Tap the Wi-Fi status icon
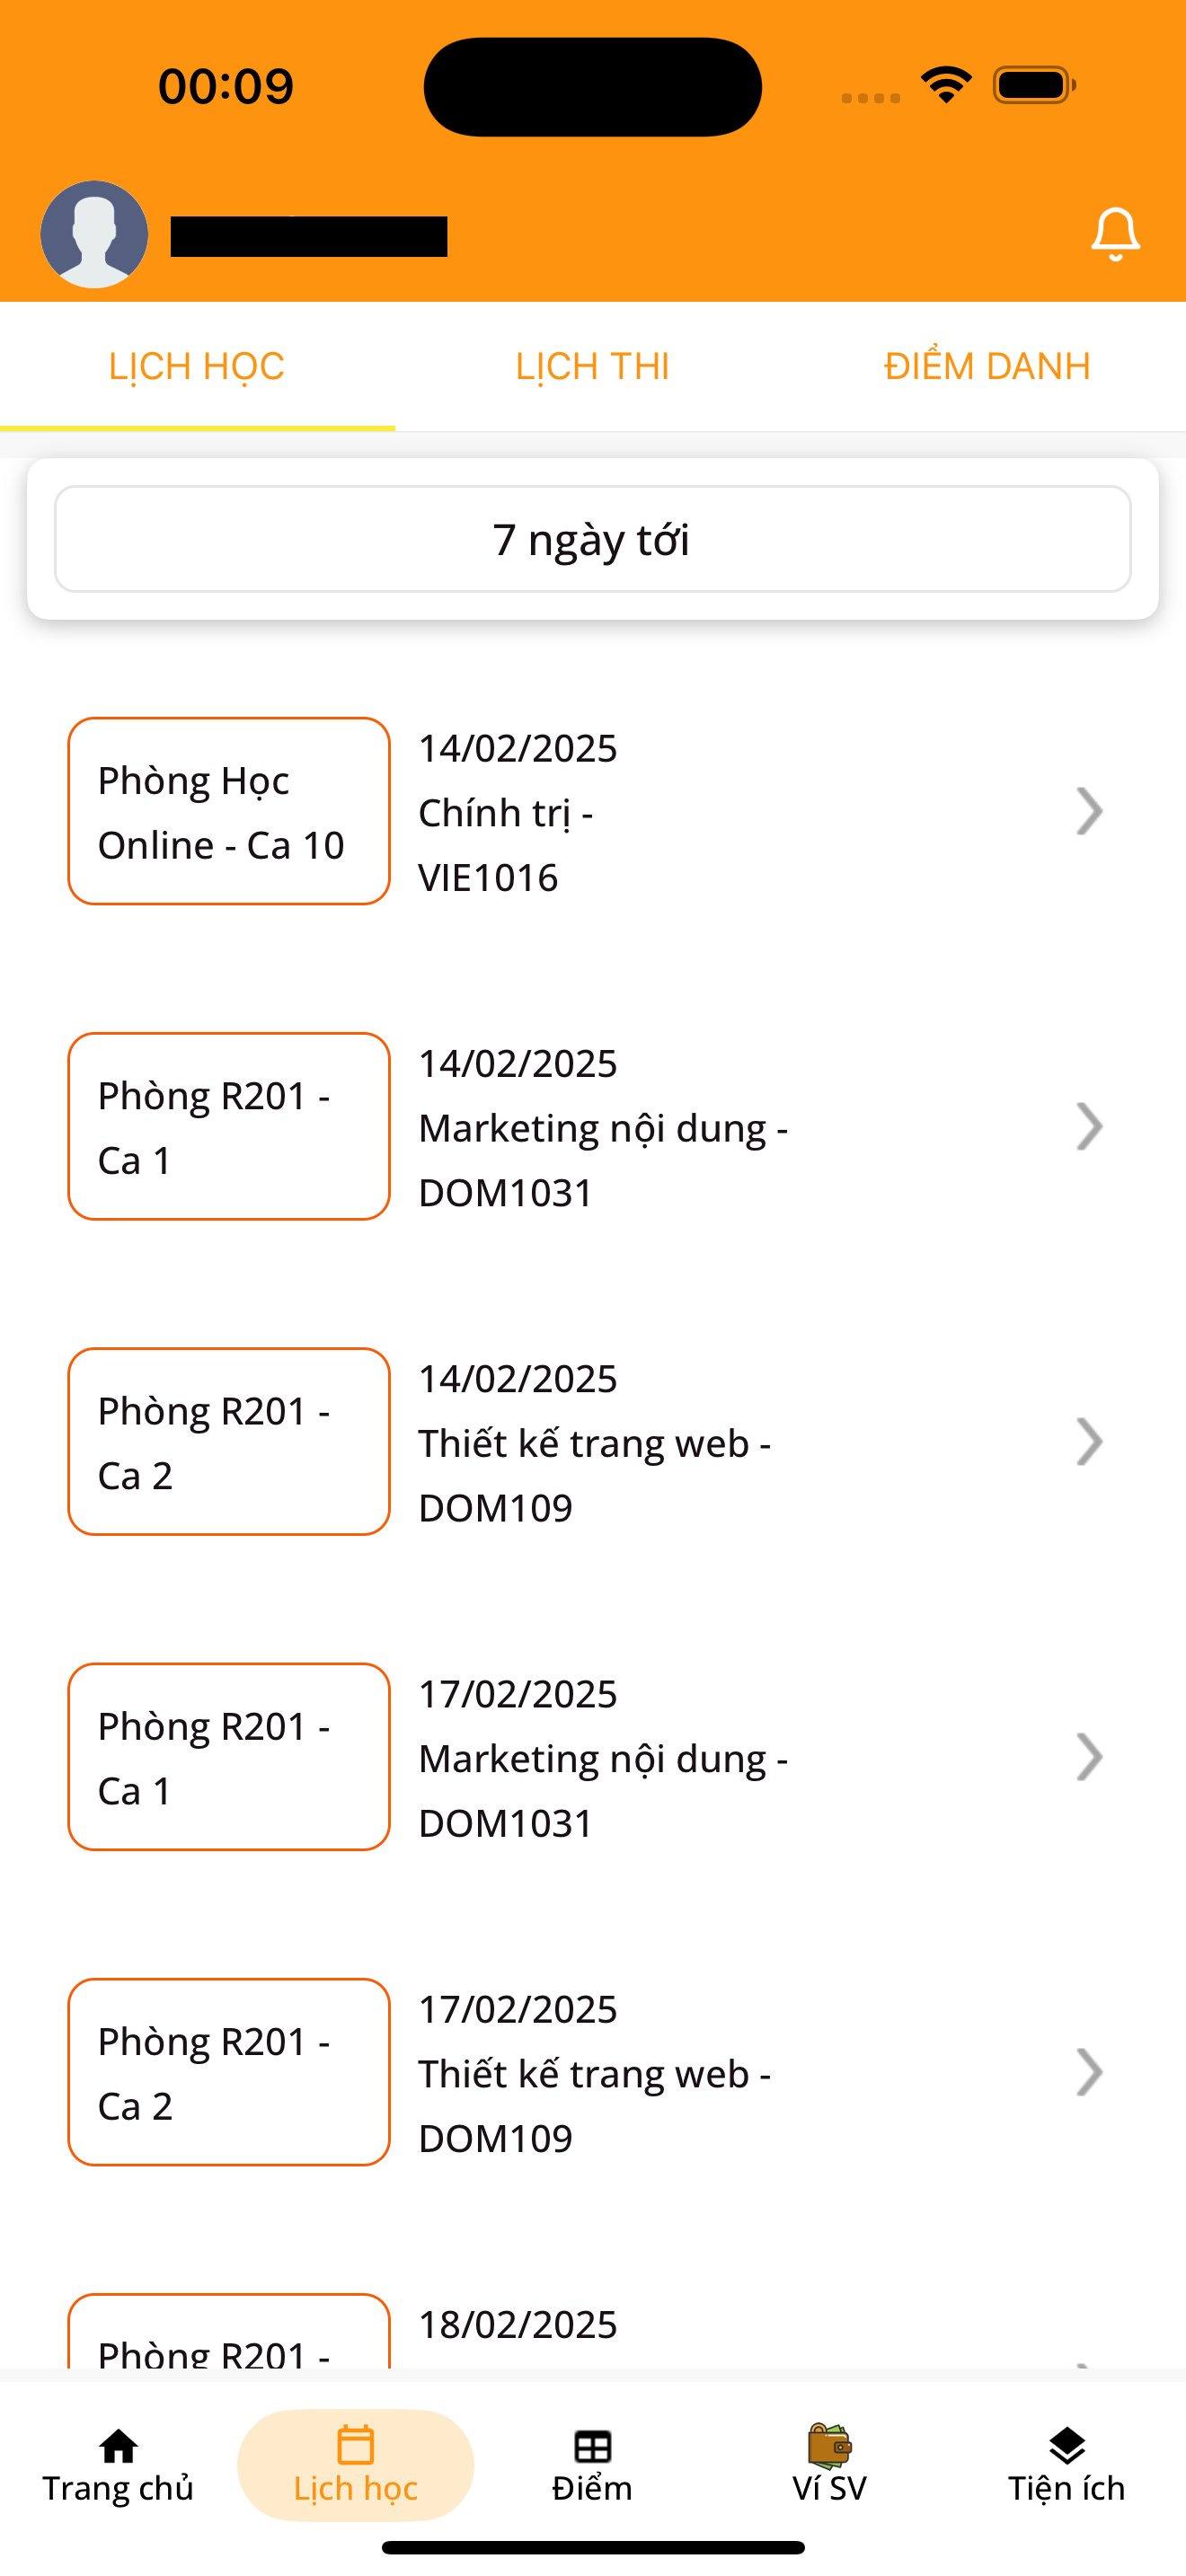Image resolution: width=1186 pixels, height=2576 pixels. [947, 84]
